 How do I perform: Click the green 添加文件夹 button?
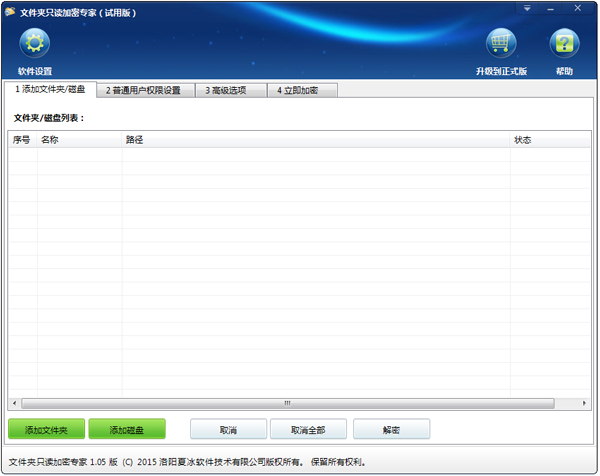46,429
